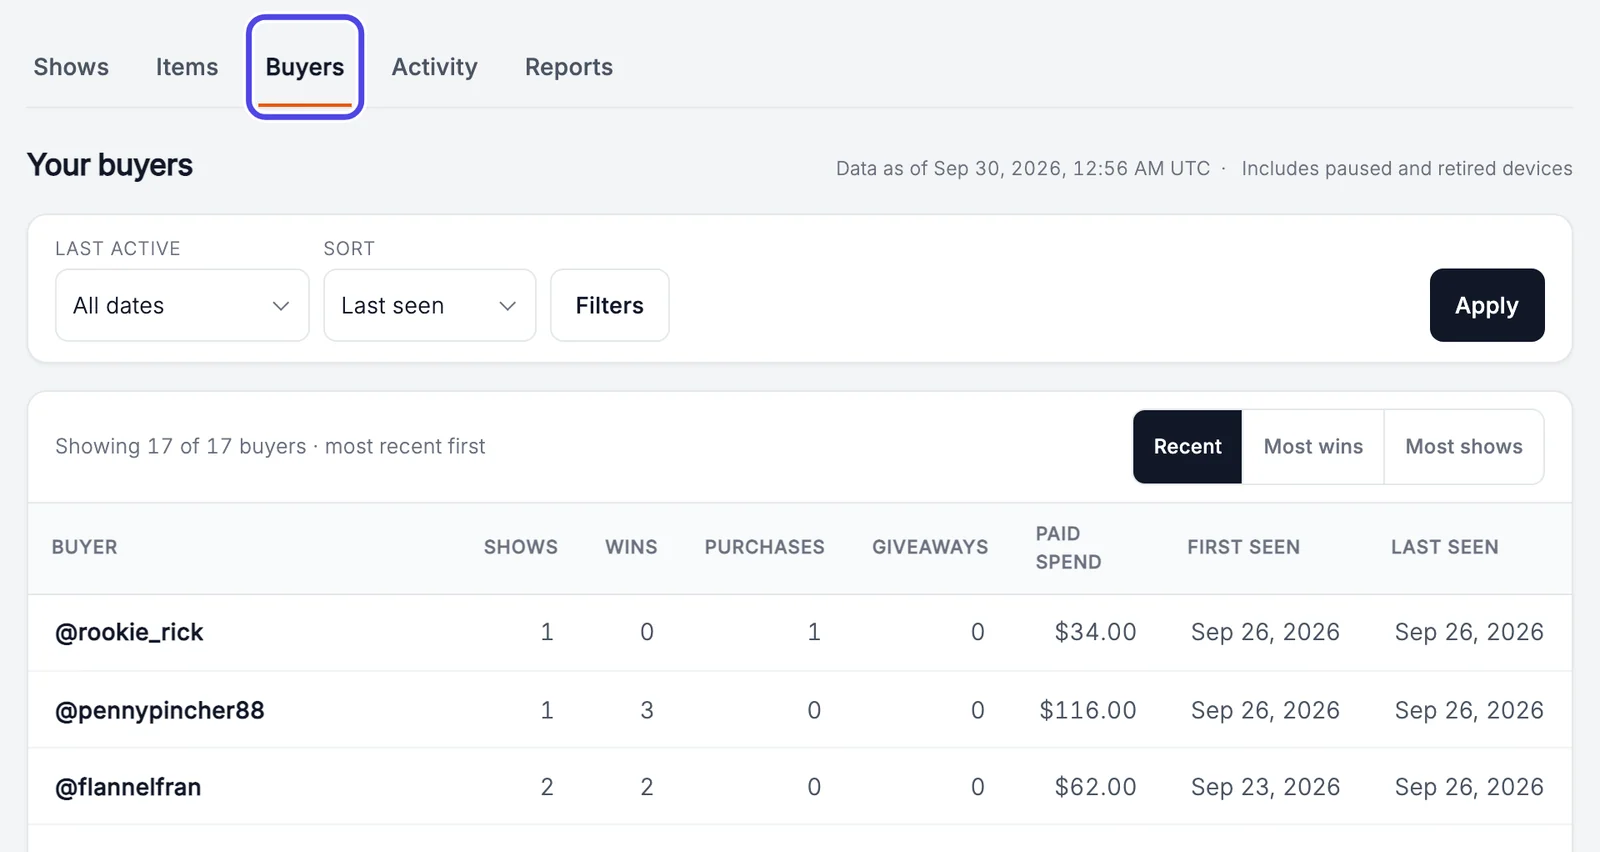
Task: Open the Reports tab
Action: point(569,67)
